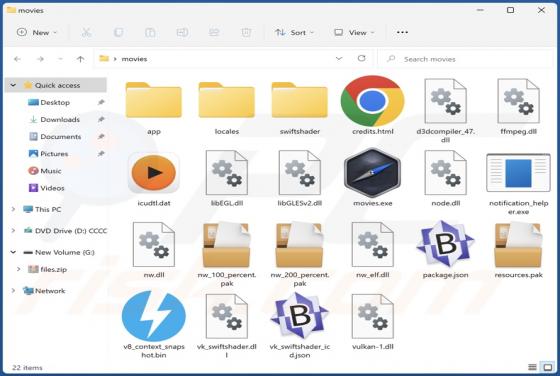Unpin Desktop from Quick access

(101, 102)
